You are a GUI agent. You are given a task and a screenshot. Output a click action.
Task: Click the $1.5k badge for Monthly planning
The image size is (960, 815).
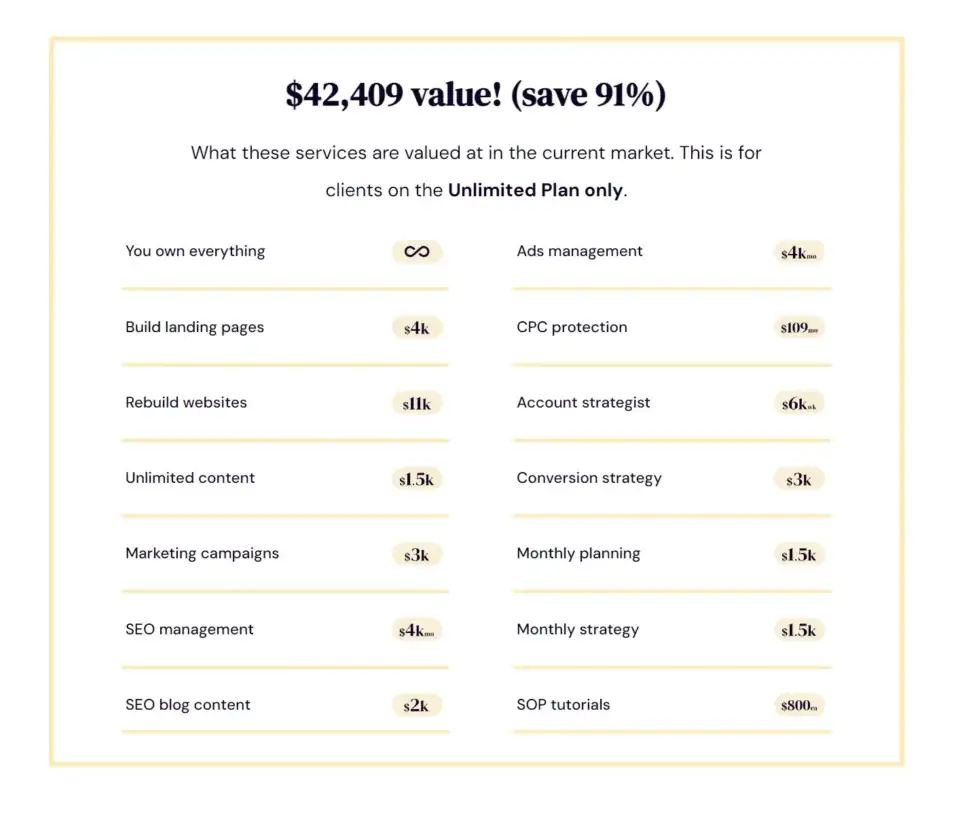click(x=799, y=555)
